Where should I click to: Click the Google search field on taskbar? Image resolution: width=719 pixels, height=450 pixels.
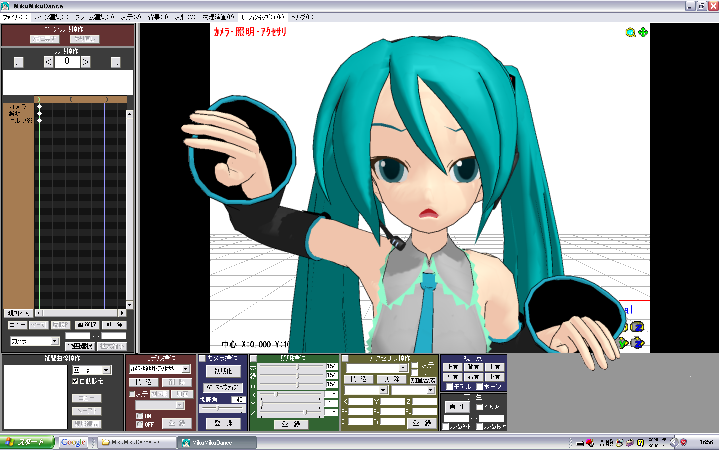coord(73,443)
